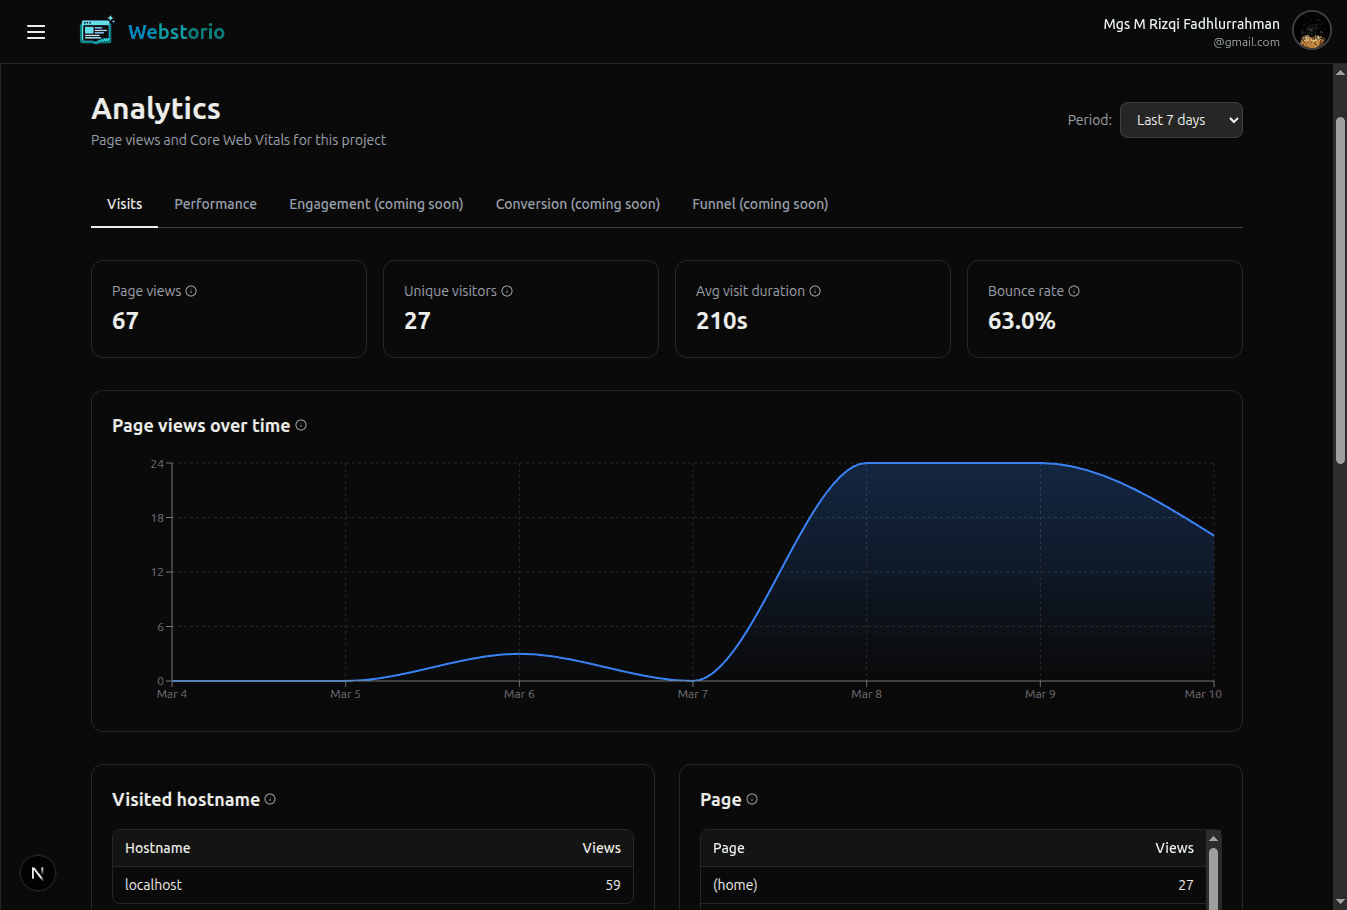Click the 63.0% bounce rate value

pos(1022,321)
